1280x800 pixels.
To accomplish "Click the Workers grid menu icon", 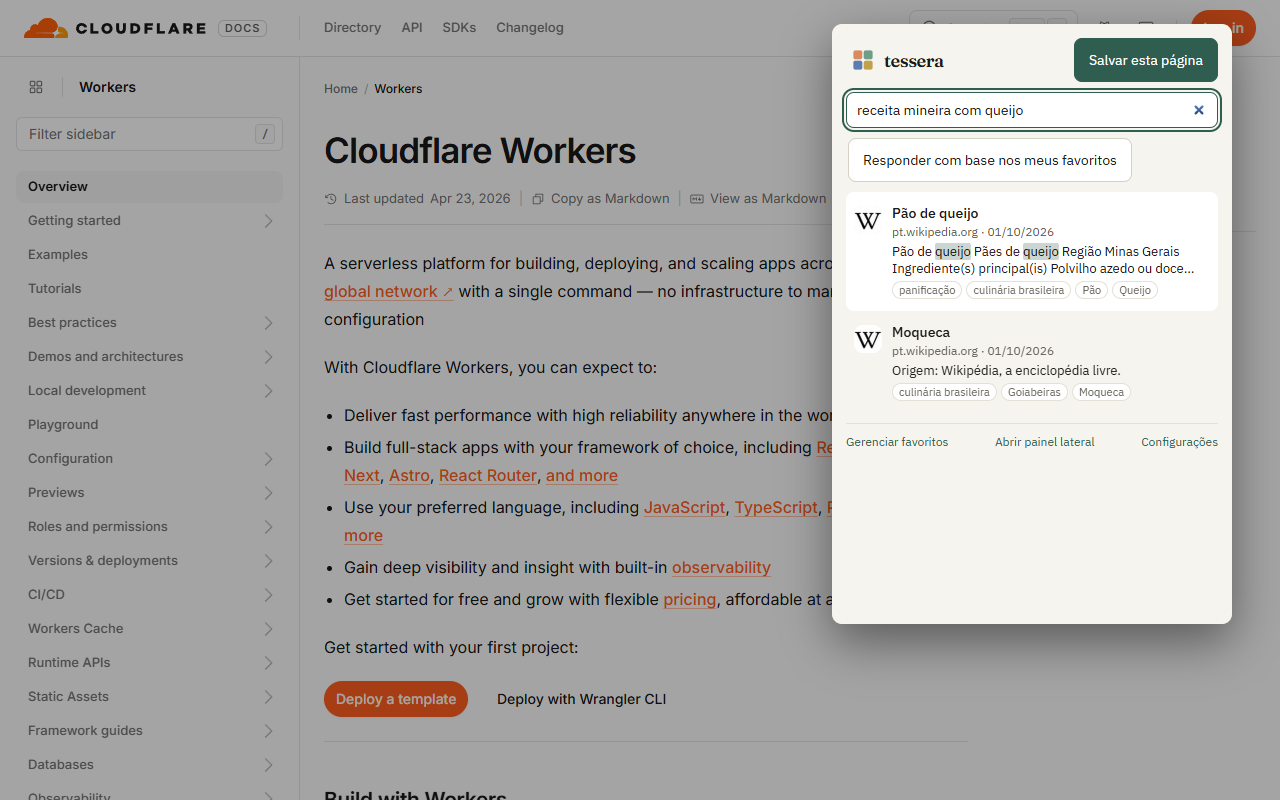I will pos(36,87).
